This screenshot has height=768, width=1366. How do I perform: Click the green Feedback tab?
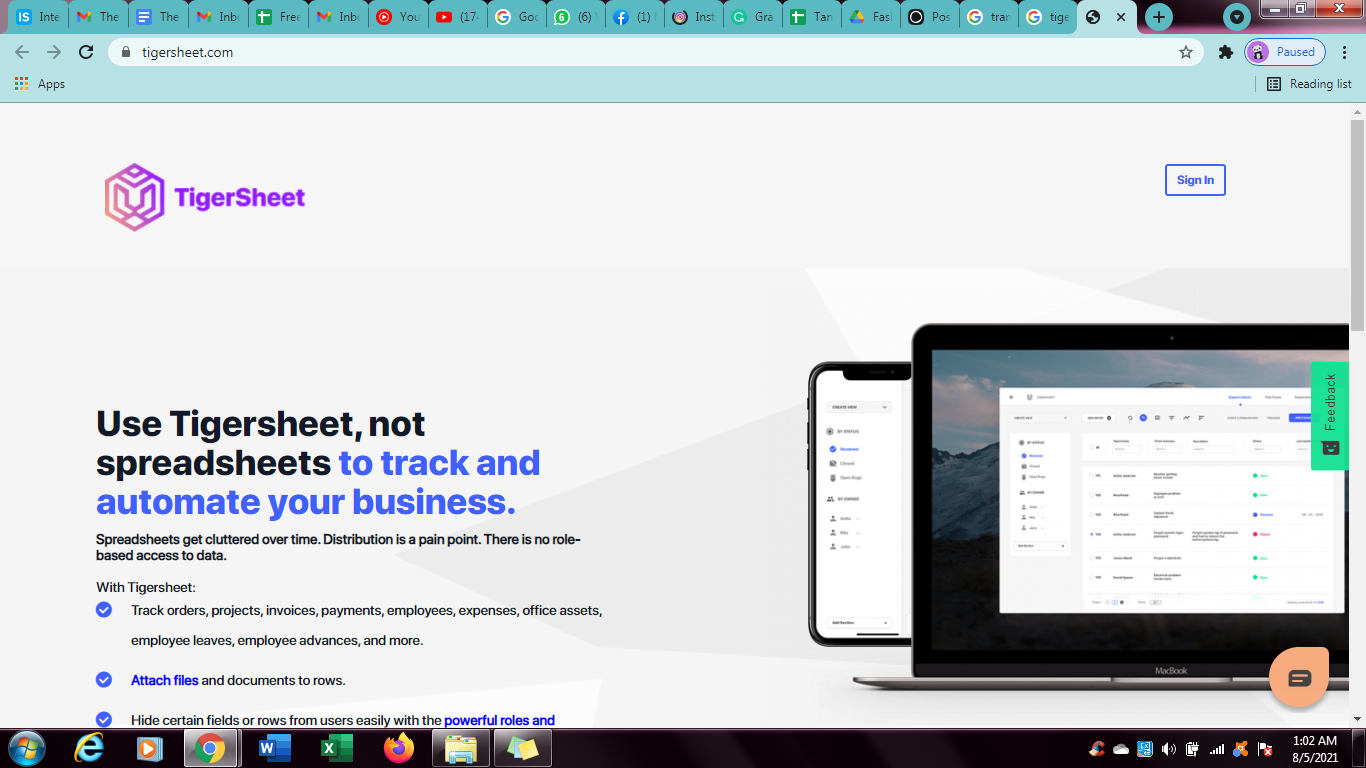(x=1329, y=415)
